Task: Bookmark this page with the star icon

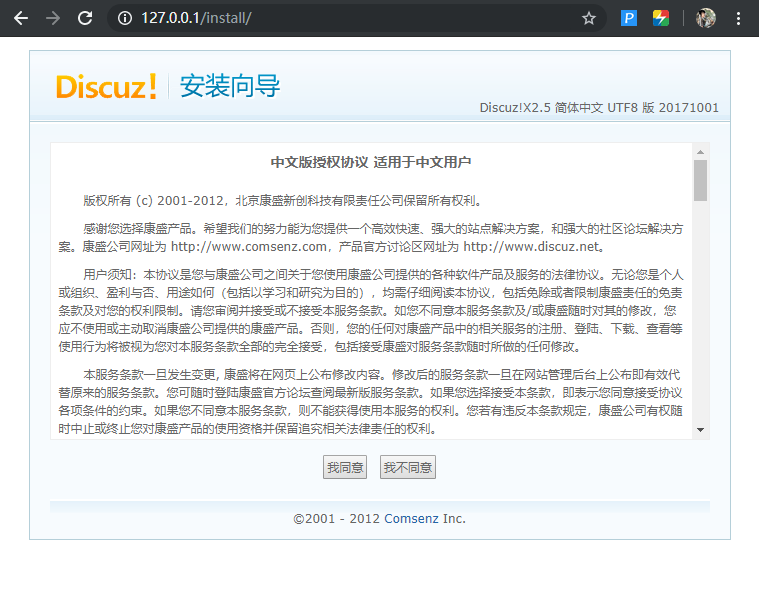Action: tap(589, 18)
